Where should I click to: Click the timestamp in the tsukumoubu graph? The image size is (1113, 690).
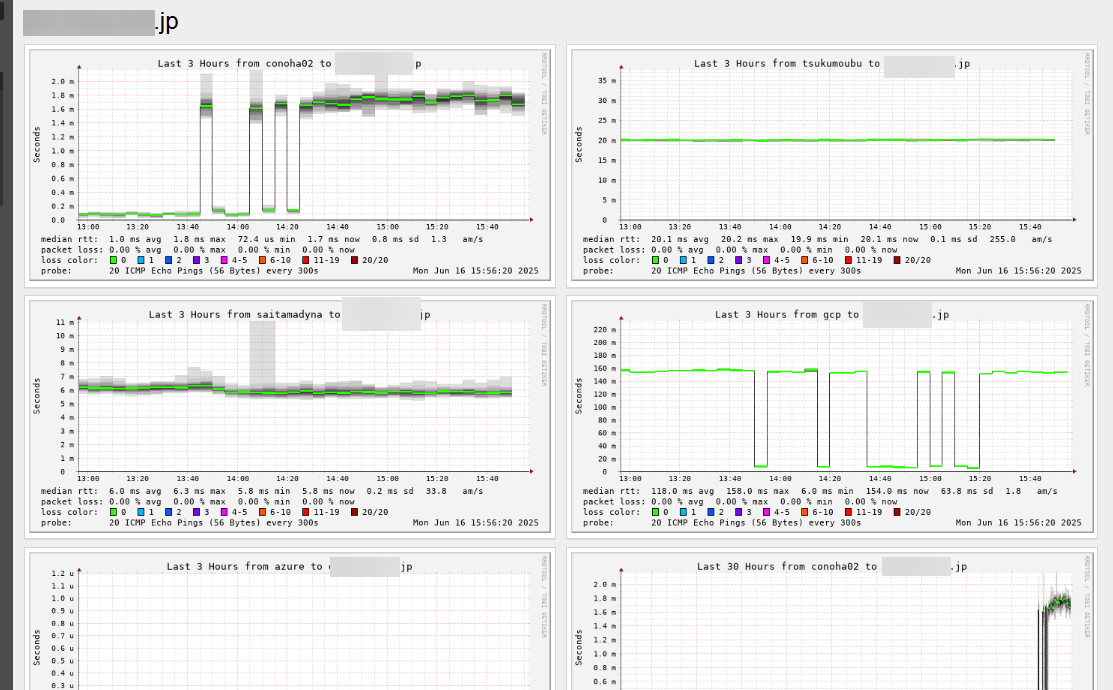(x=1018, y=271)
